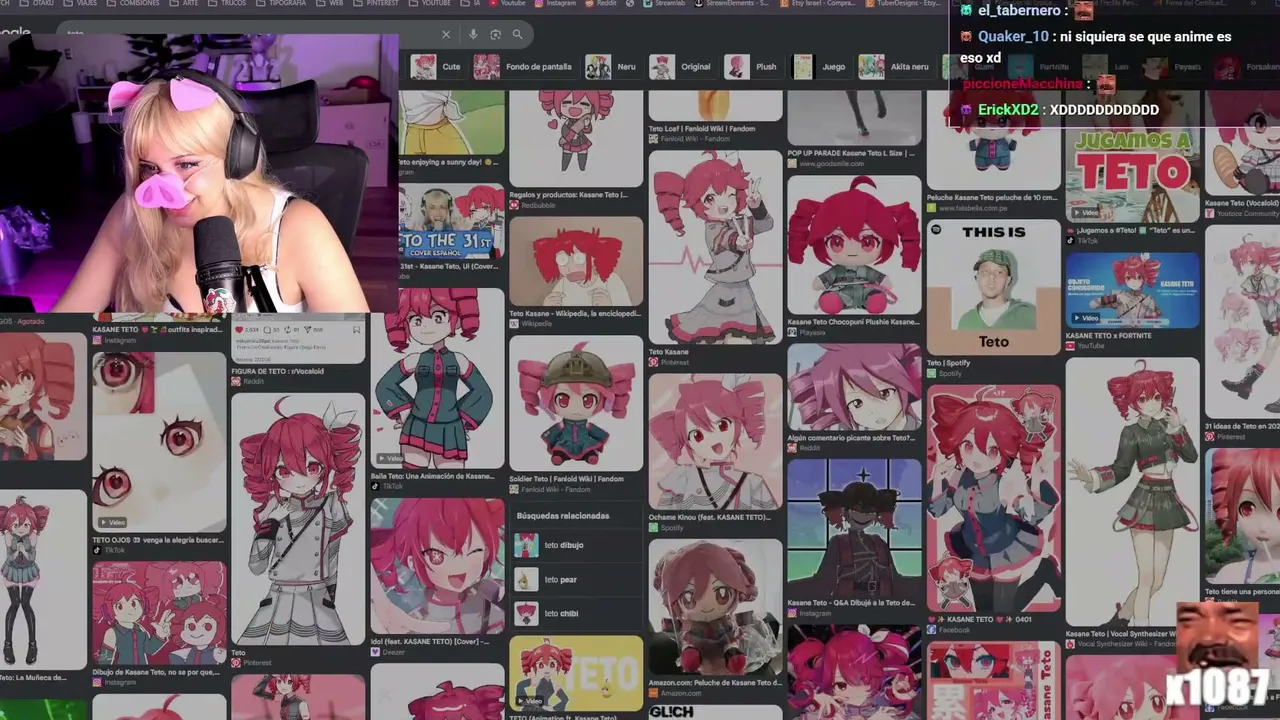Screen dimensions: 1280x720
Task: Filter images by the Akita neru chip
Action: pos(896,67)
